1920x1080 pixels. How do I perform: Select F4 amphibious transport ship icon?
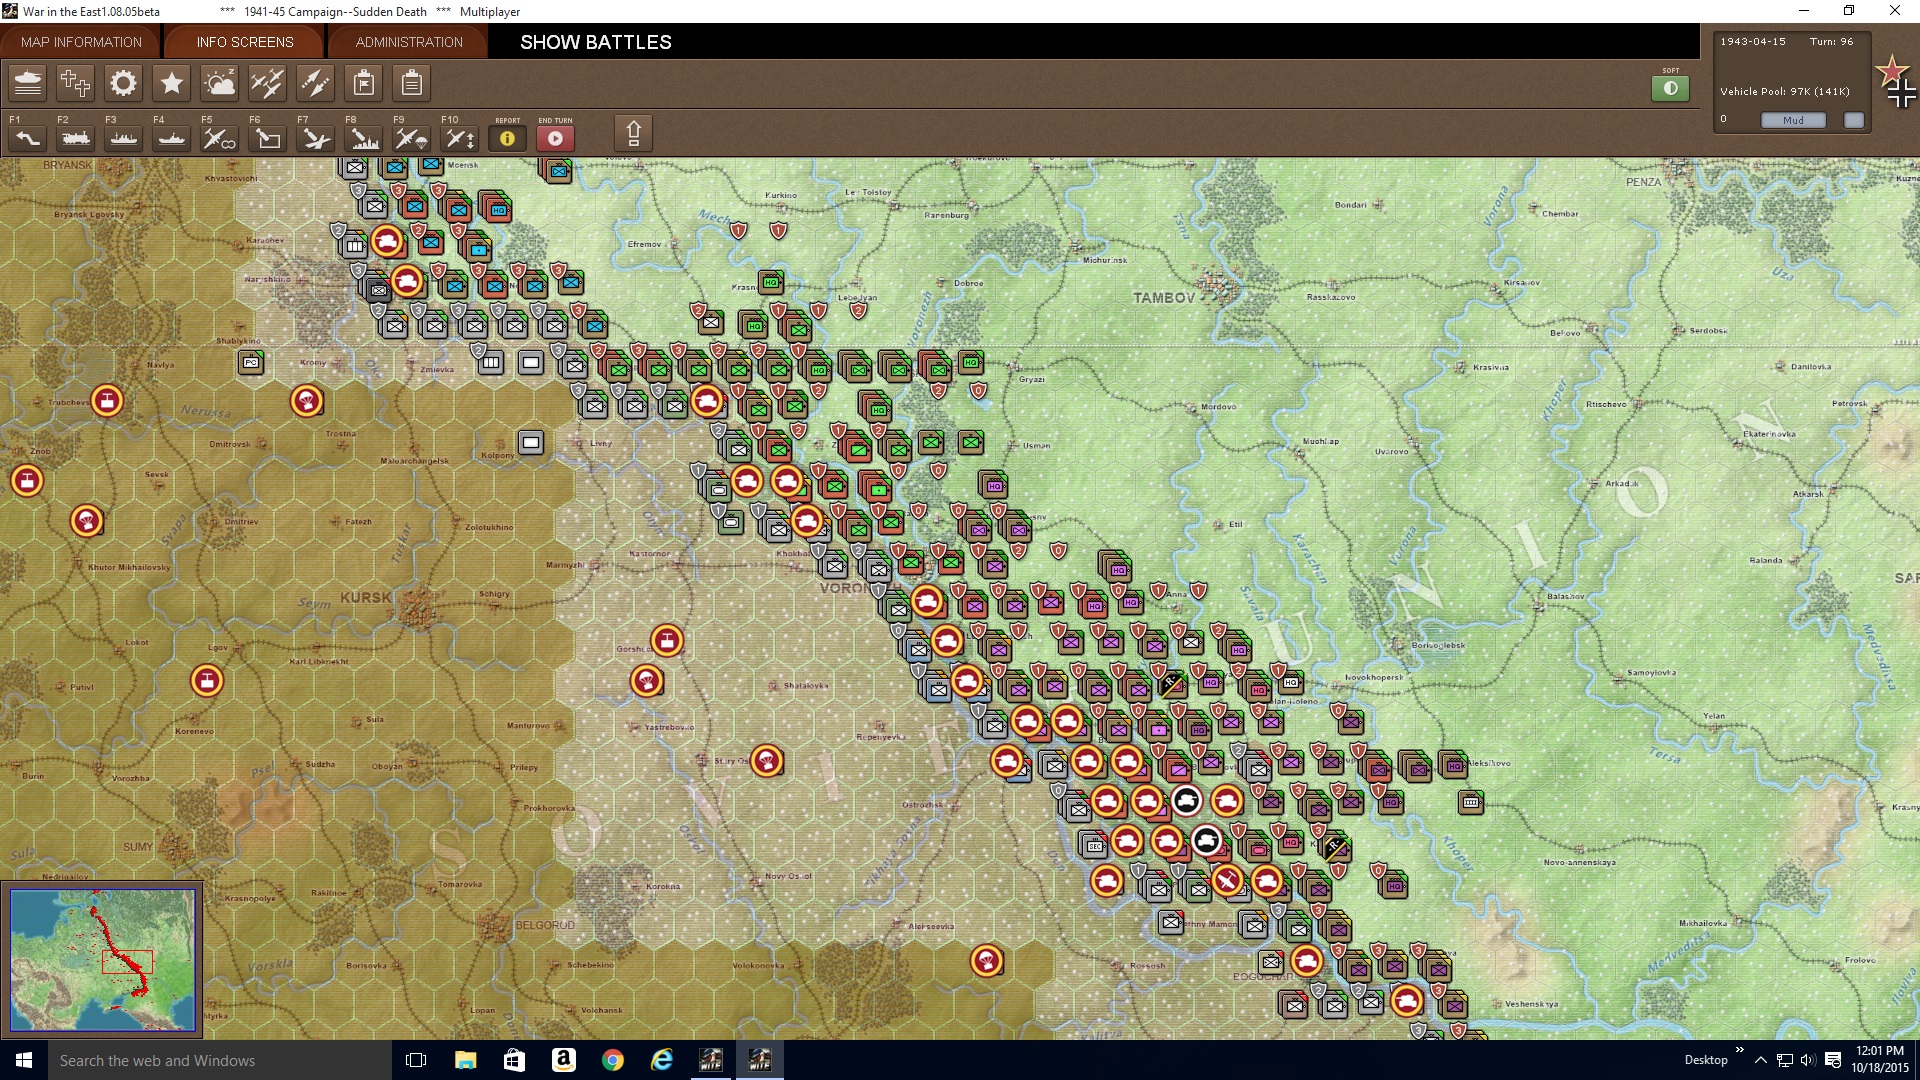[x=172, y=138]
